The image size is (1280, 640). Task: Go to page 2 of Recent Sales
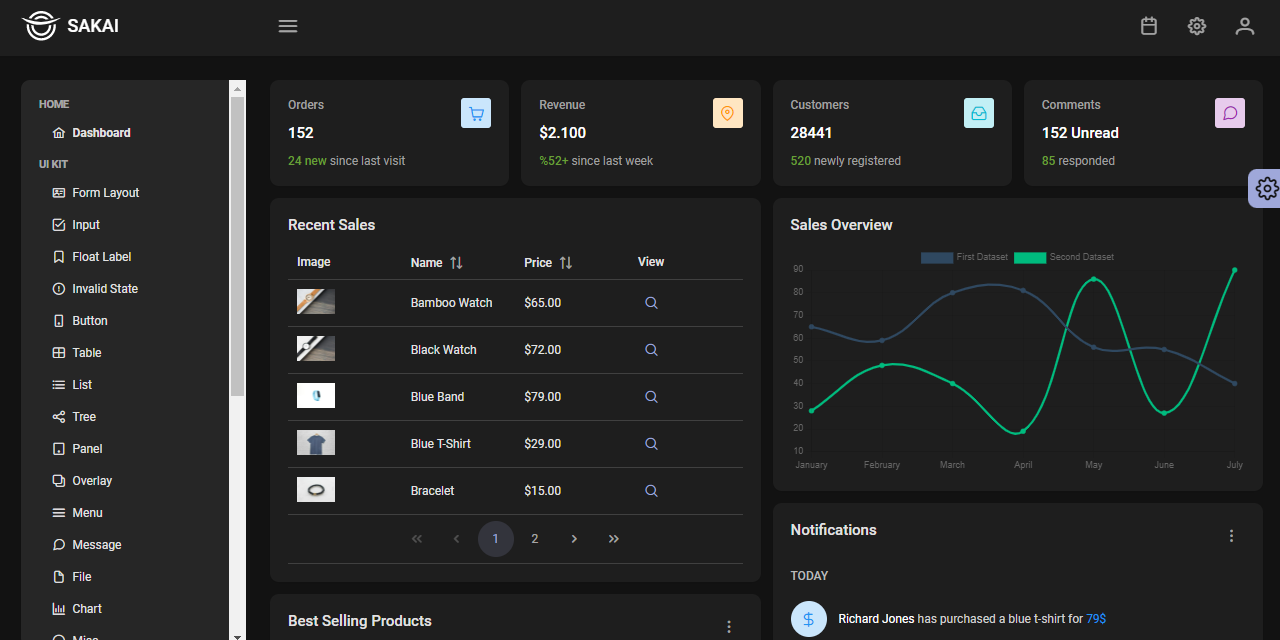(534, 538)
